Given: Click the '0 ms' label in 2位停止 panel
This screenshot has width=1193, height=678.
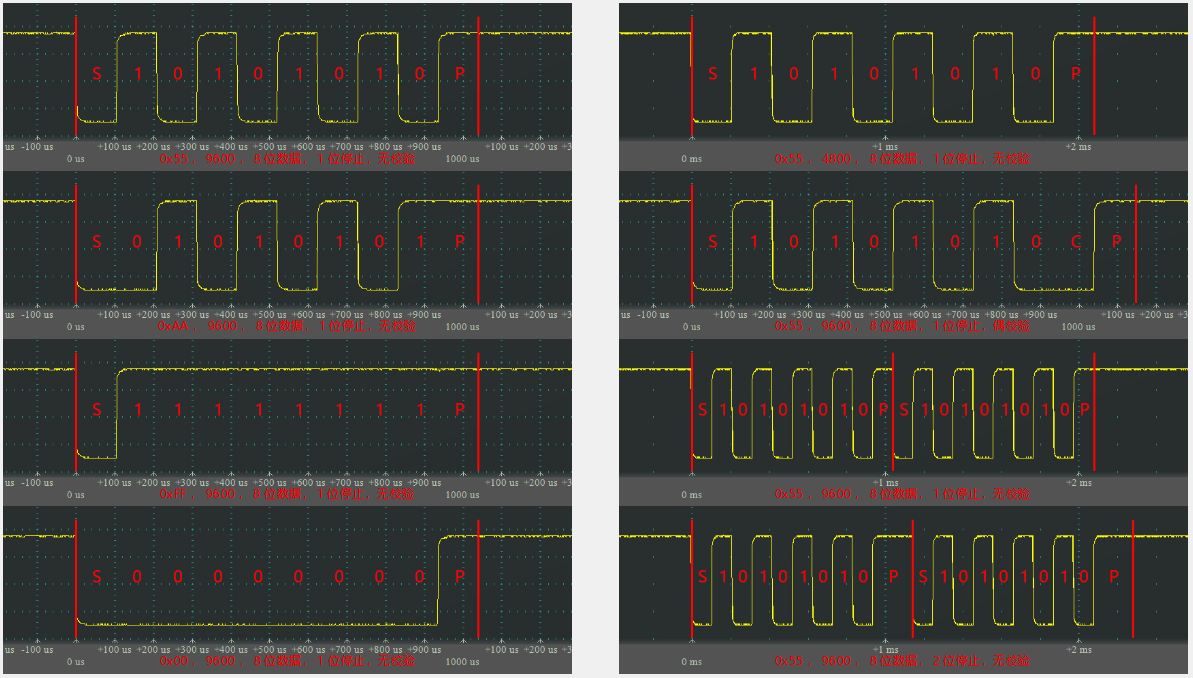Looking at the screenshot, I should pos(692,662).
